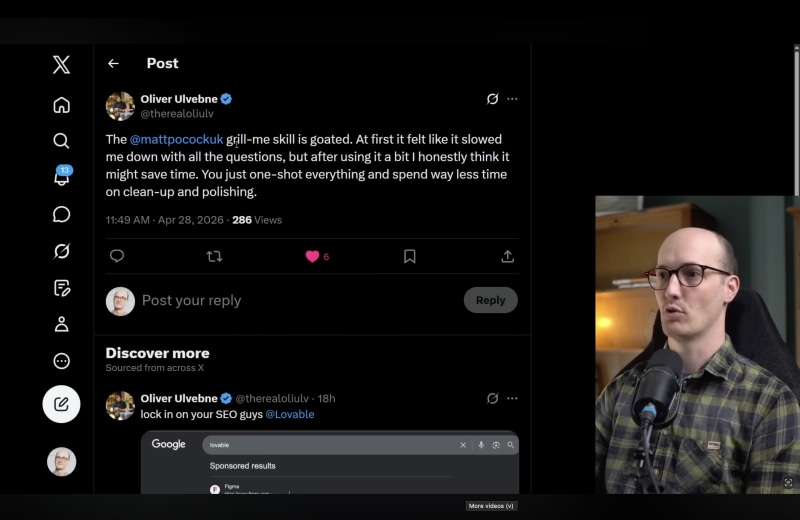Open Profile person icon in sidebar

[61, 324]
